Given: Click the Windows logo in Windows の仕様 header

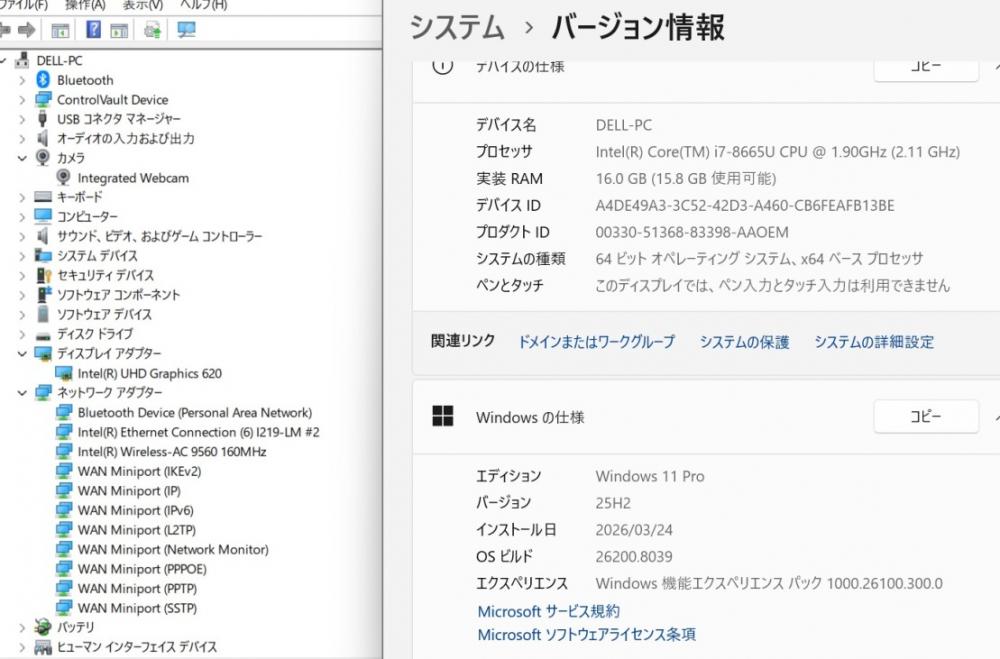Looking at the screenshot, I should pyautogui.click(x=443, y=416).
